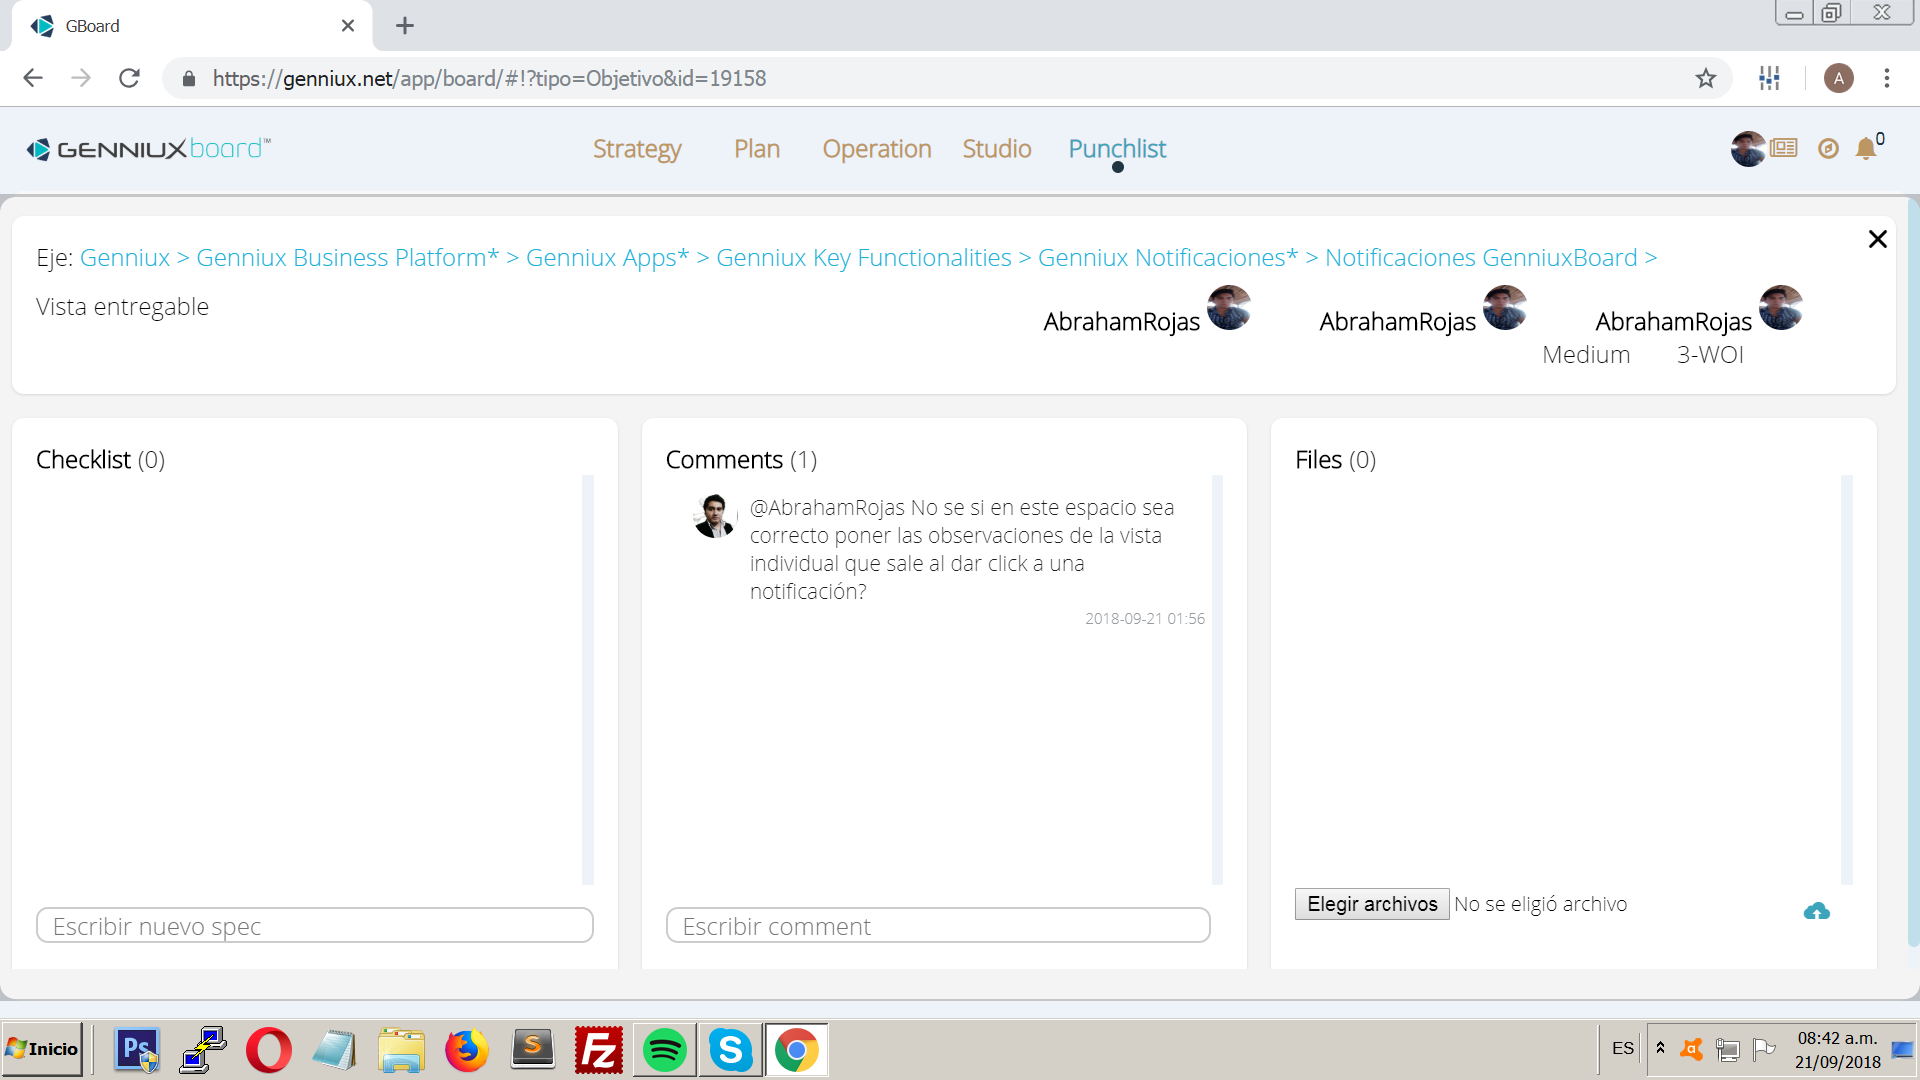This screenshot has width=1920, height=1080.
Task: Switch to the Strategy tab
Action: point(637,149)
